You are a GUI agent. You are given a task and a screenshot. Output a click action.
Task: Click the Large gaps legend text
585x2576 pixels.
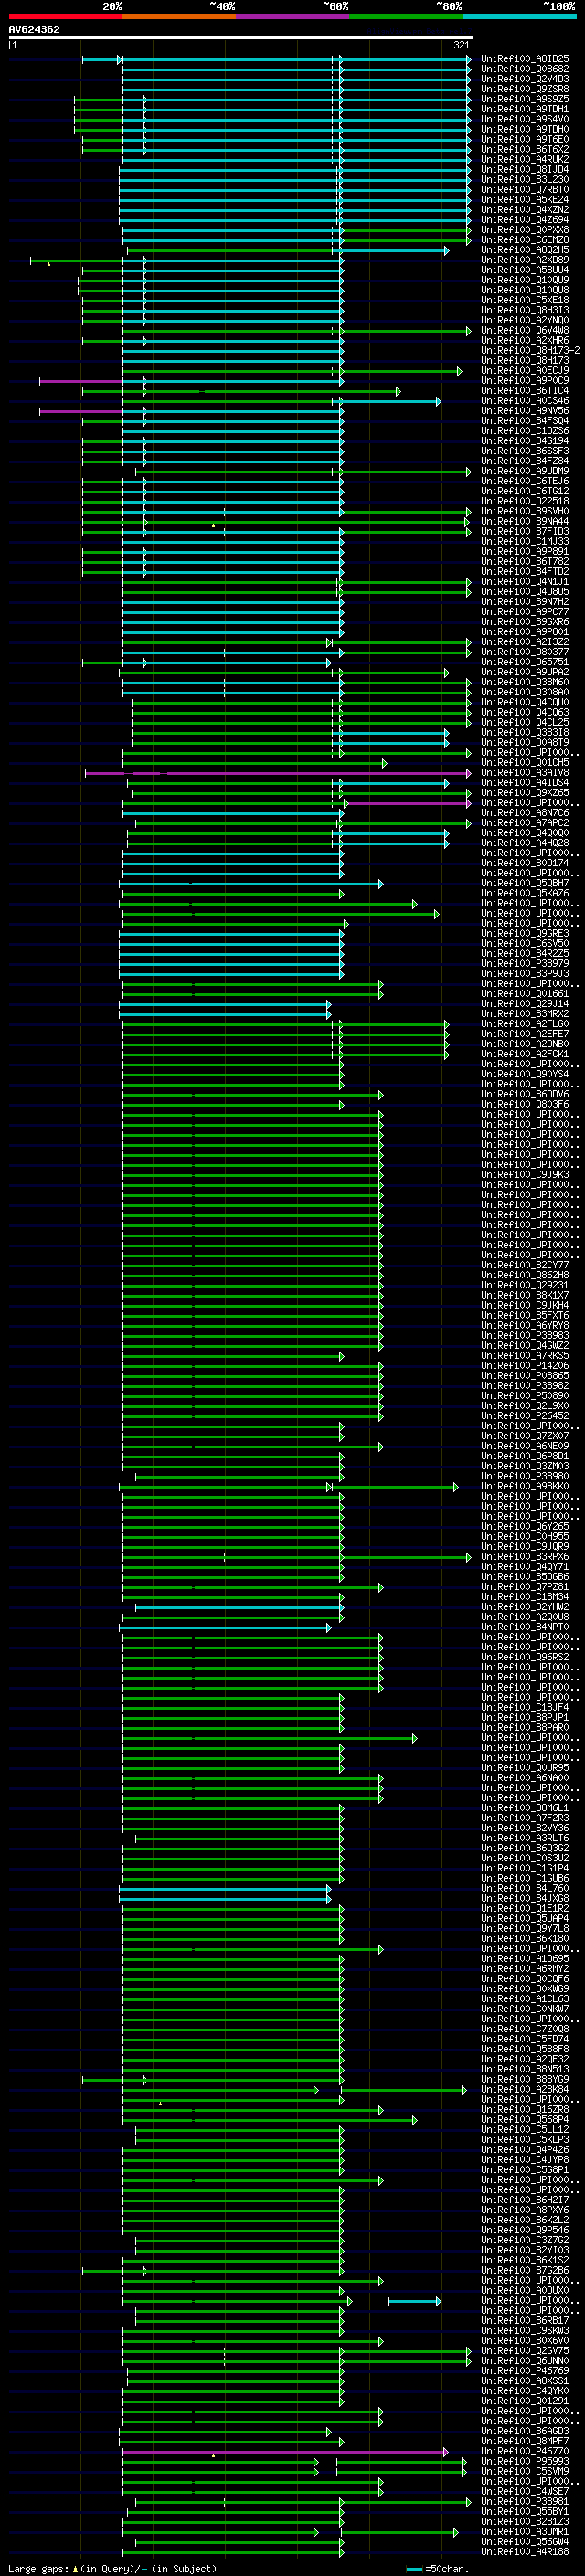(112, 2569)
